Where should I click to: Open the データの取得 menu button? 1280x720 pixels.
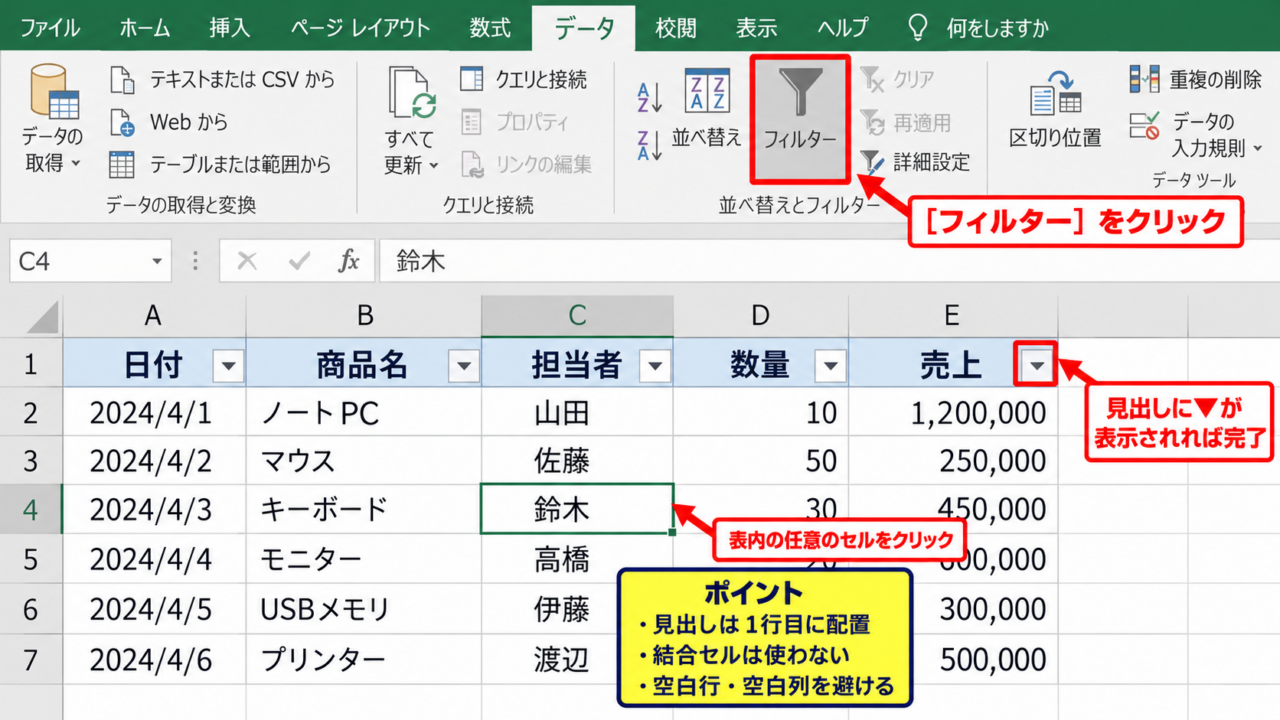[x=53, y=119]
